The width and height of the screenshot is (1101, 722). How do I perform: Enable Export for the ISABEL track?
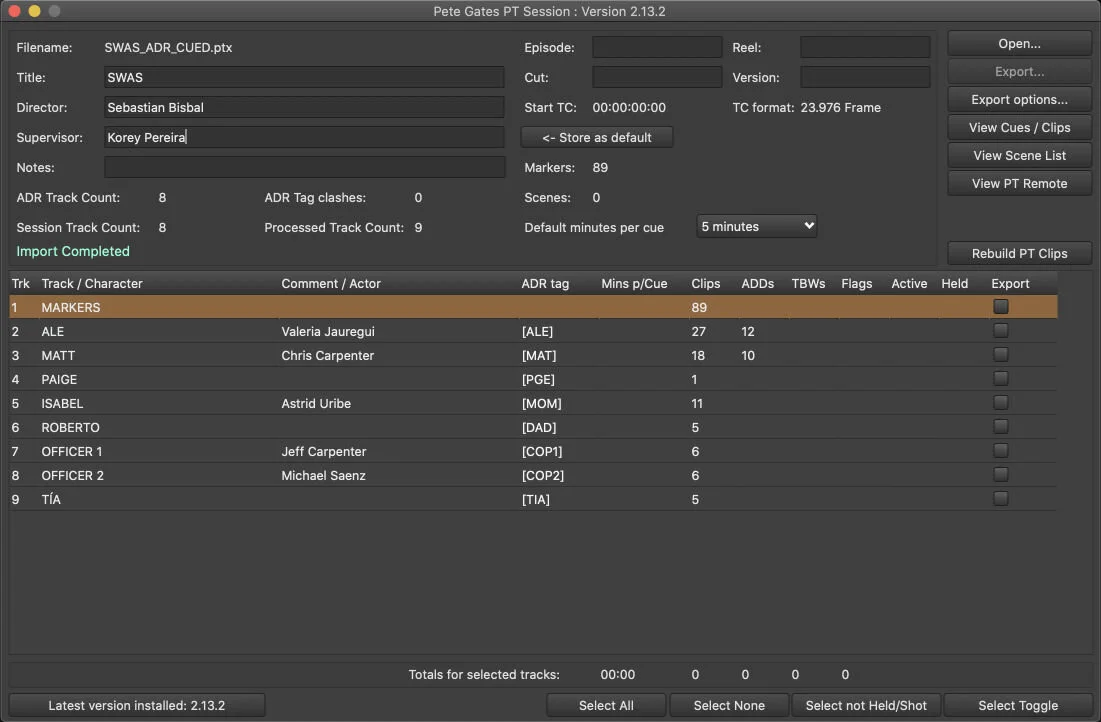[x=1001, y=402]
